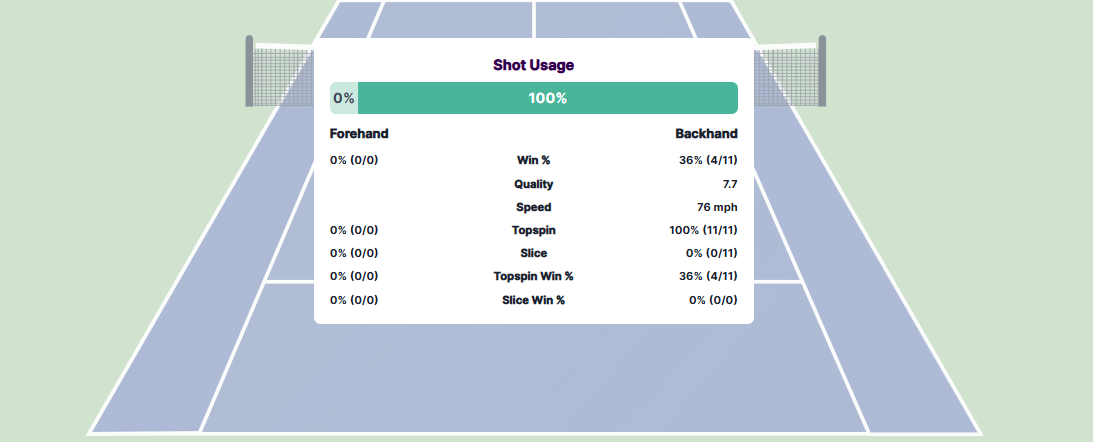1093x442 pixels.
Task: Click the Shot Usage title
Action: click(533, 65)
